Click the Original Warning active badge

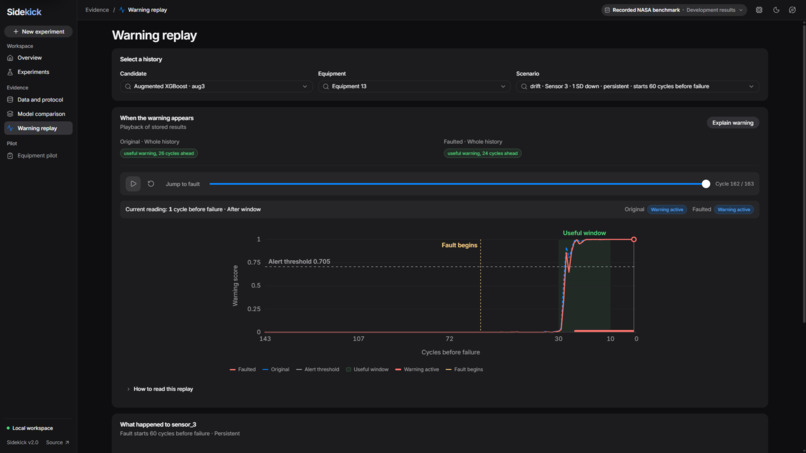(667, 210)
